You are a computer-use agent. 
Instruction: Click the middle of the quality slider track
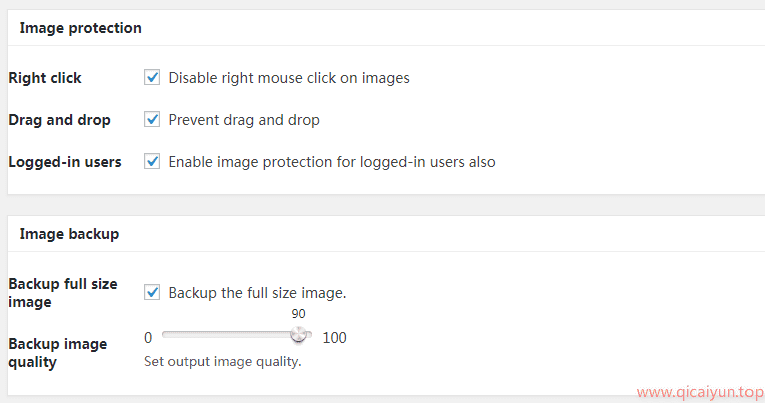pyautogui.click(x=236, y=336)
